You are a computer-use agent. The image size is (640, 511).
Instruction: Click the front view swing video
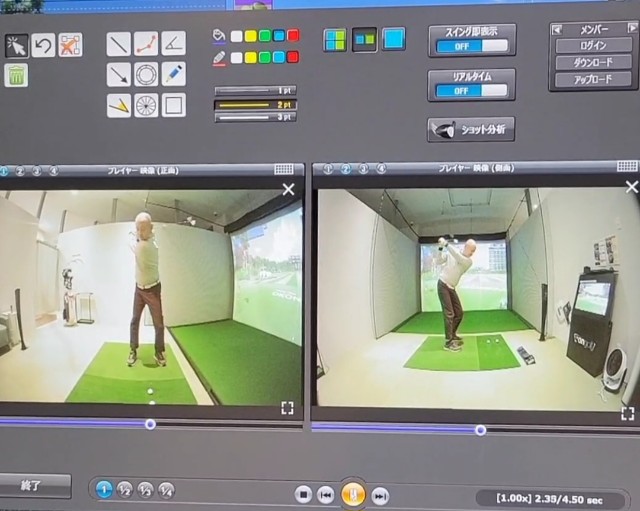tap(151, 297)
